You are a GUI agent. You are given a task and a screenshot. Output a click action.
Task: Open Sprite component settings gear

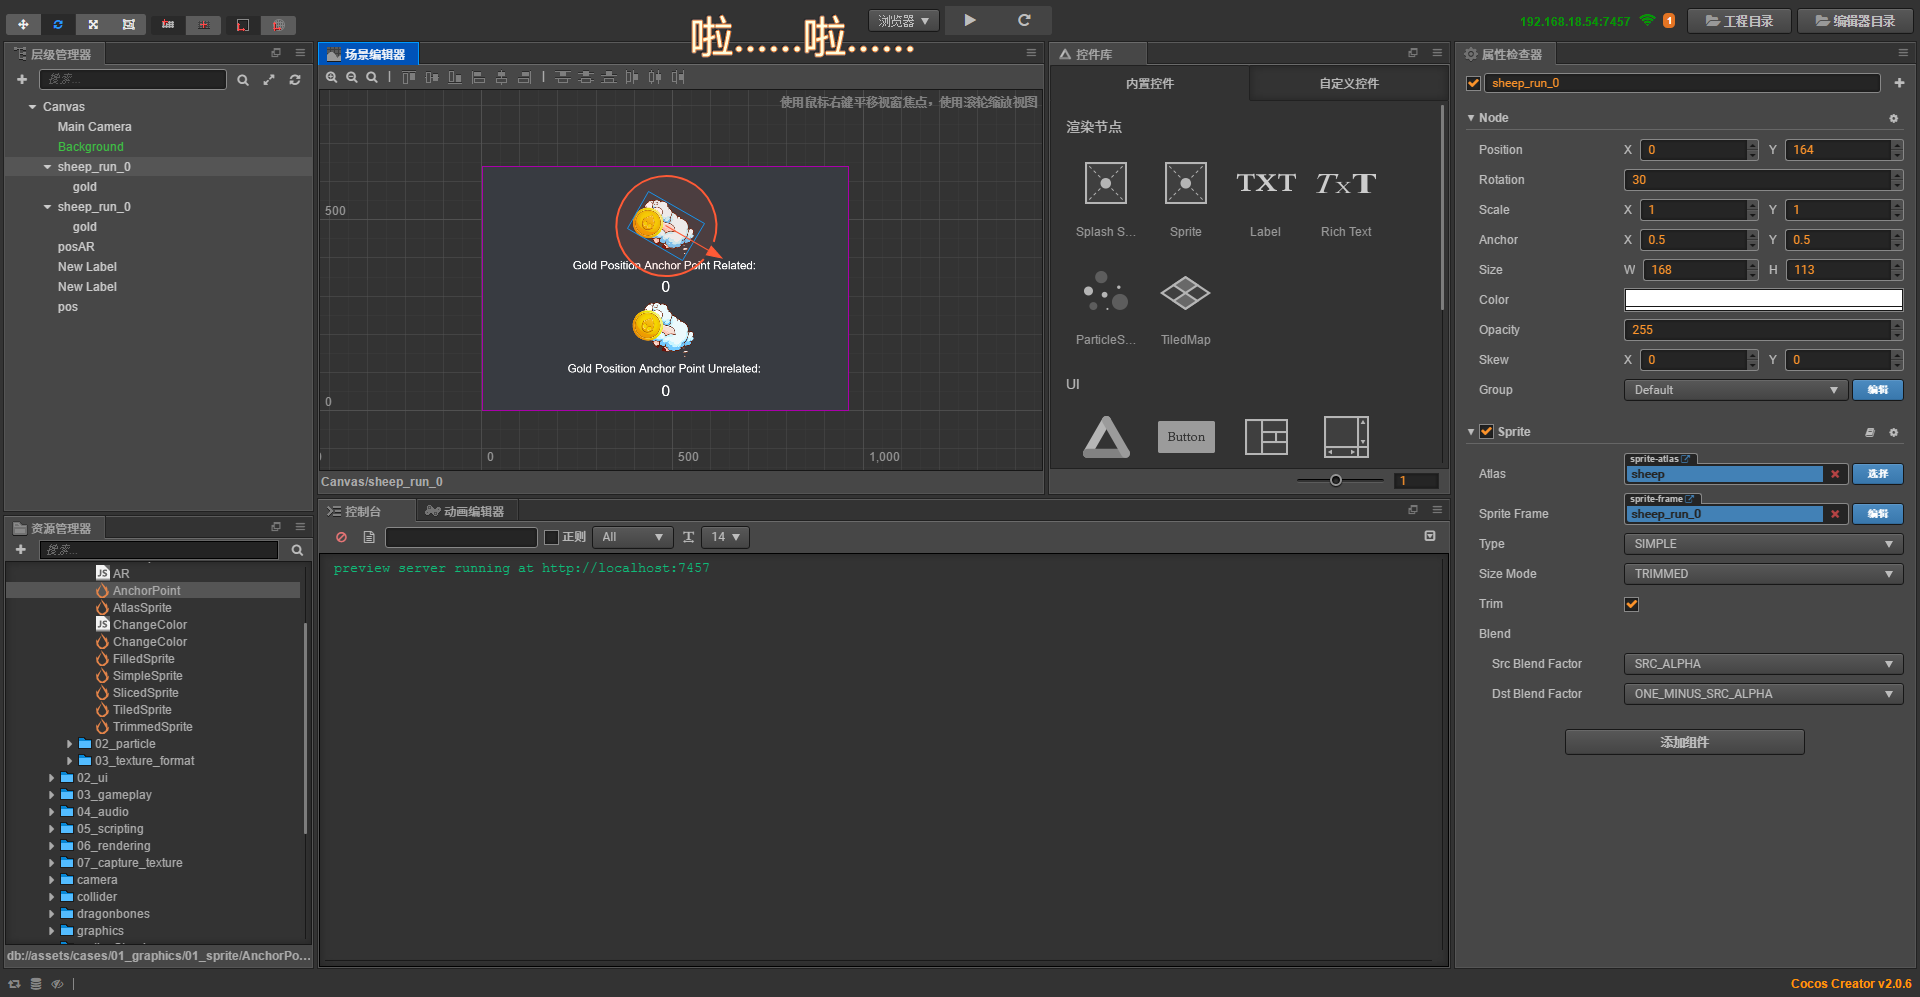click(x=1893, y=432)
